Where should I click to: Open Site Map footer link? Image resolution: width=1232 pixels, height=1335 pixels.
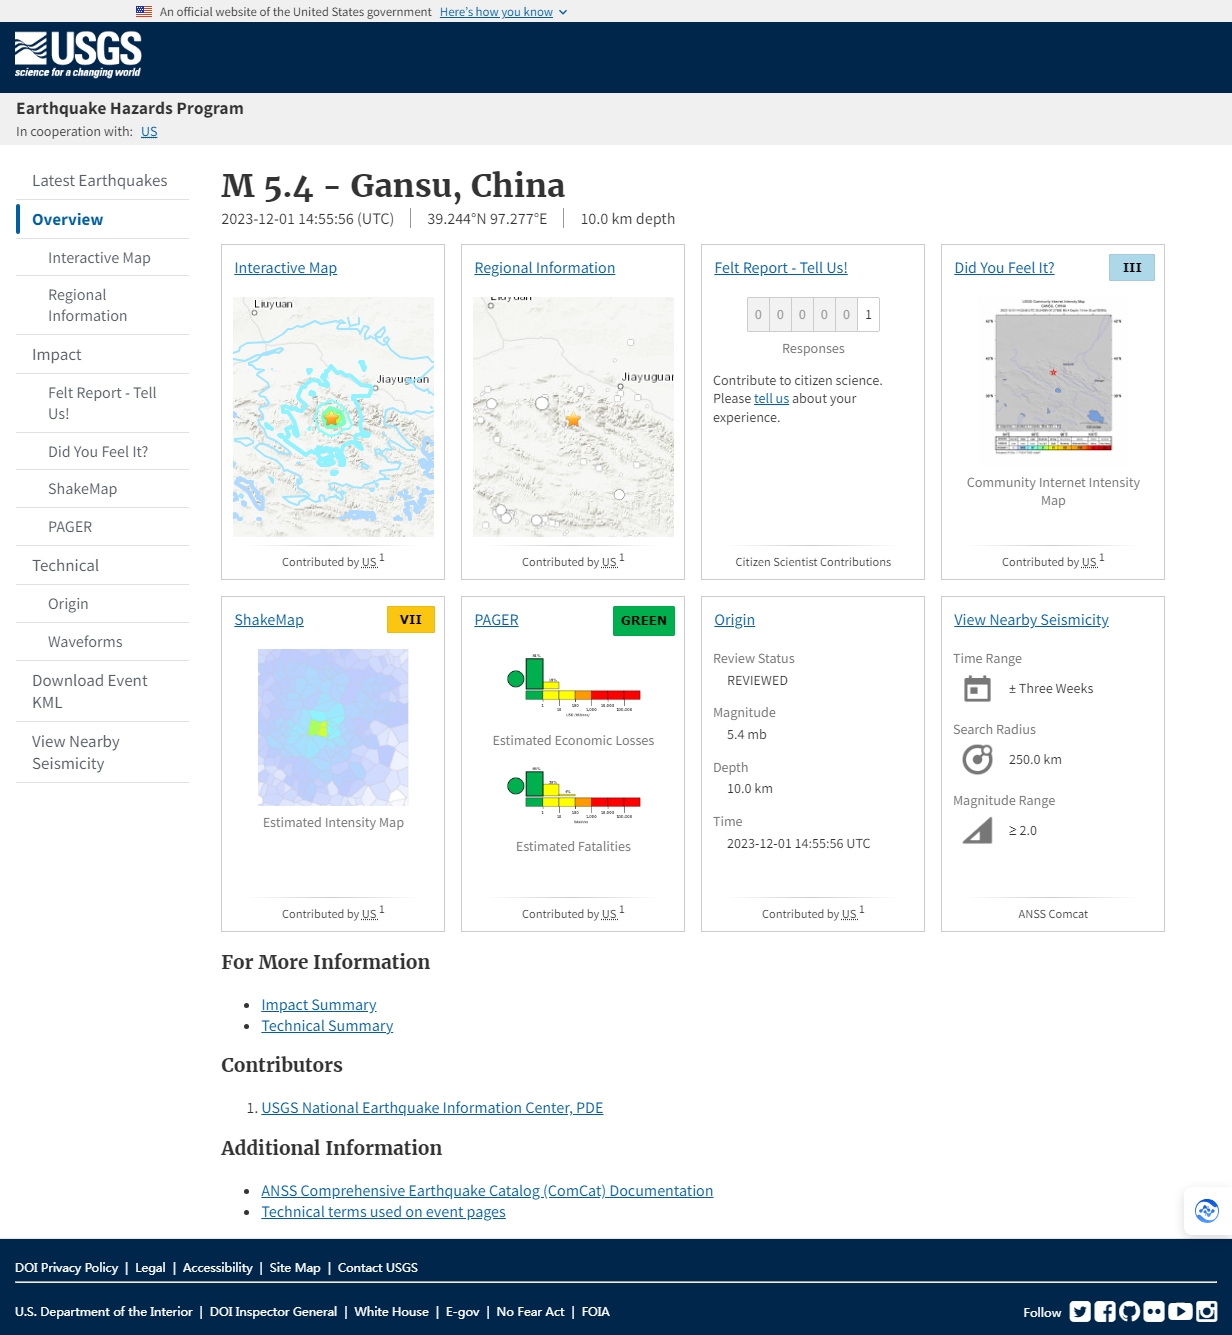[295, 1267]
